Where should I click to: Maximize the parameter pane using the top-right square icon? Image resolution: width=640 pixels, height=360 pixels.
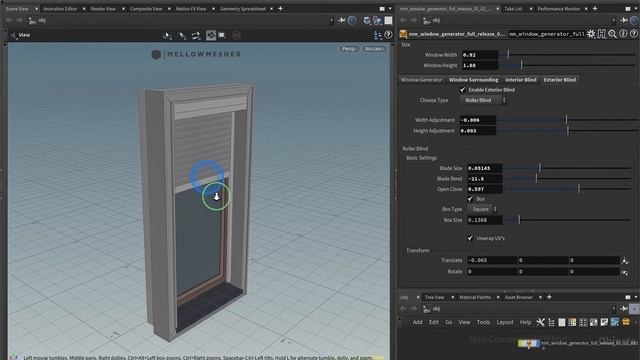(x=628, y=9)
